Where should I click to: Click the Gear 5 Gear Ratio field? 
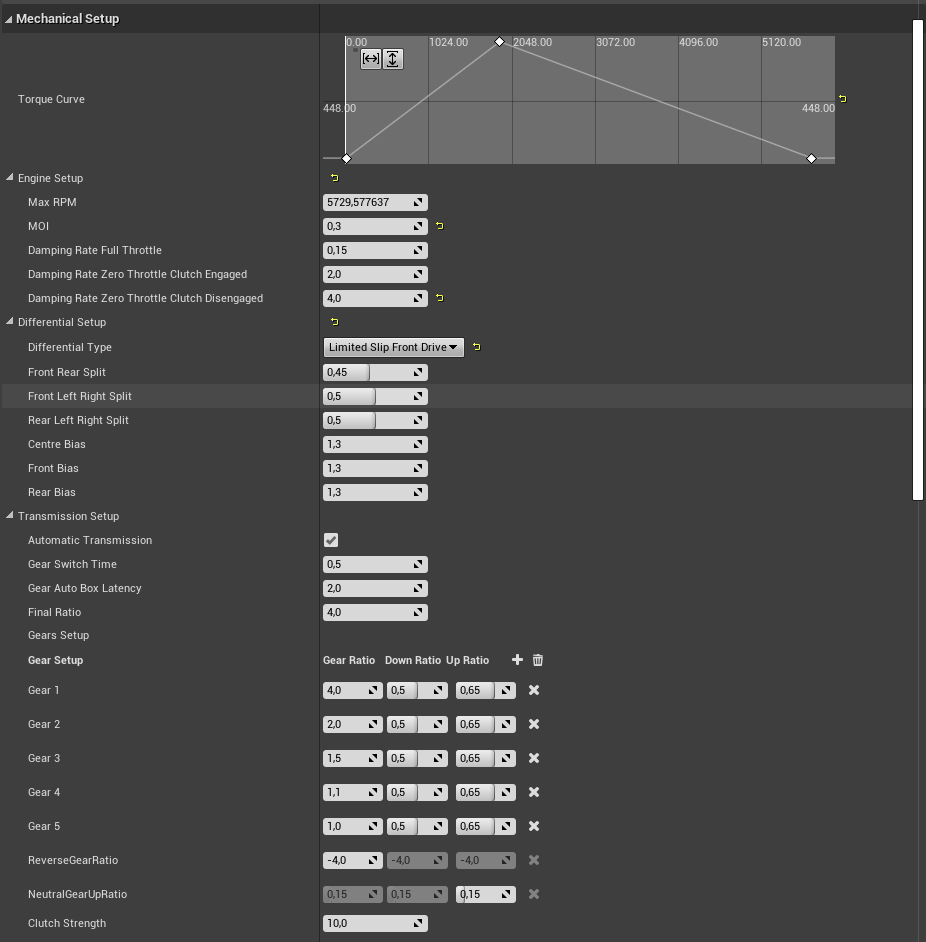click(x=353, y=826)
